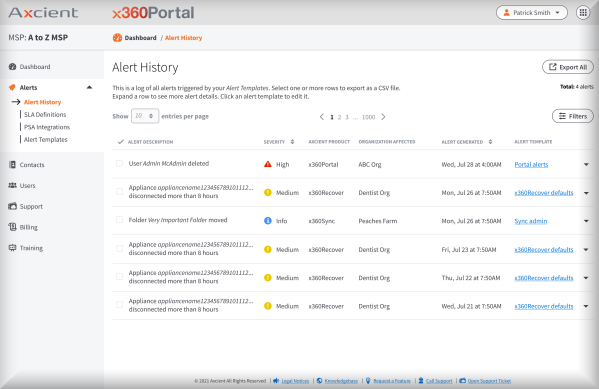Click the Support icon in sidebar
The height and width of the screenshot is (389, 599).
[x=12, y=206]
